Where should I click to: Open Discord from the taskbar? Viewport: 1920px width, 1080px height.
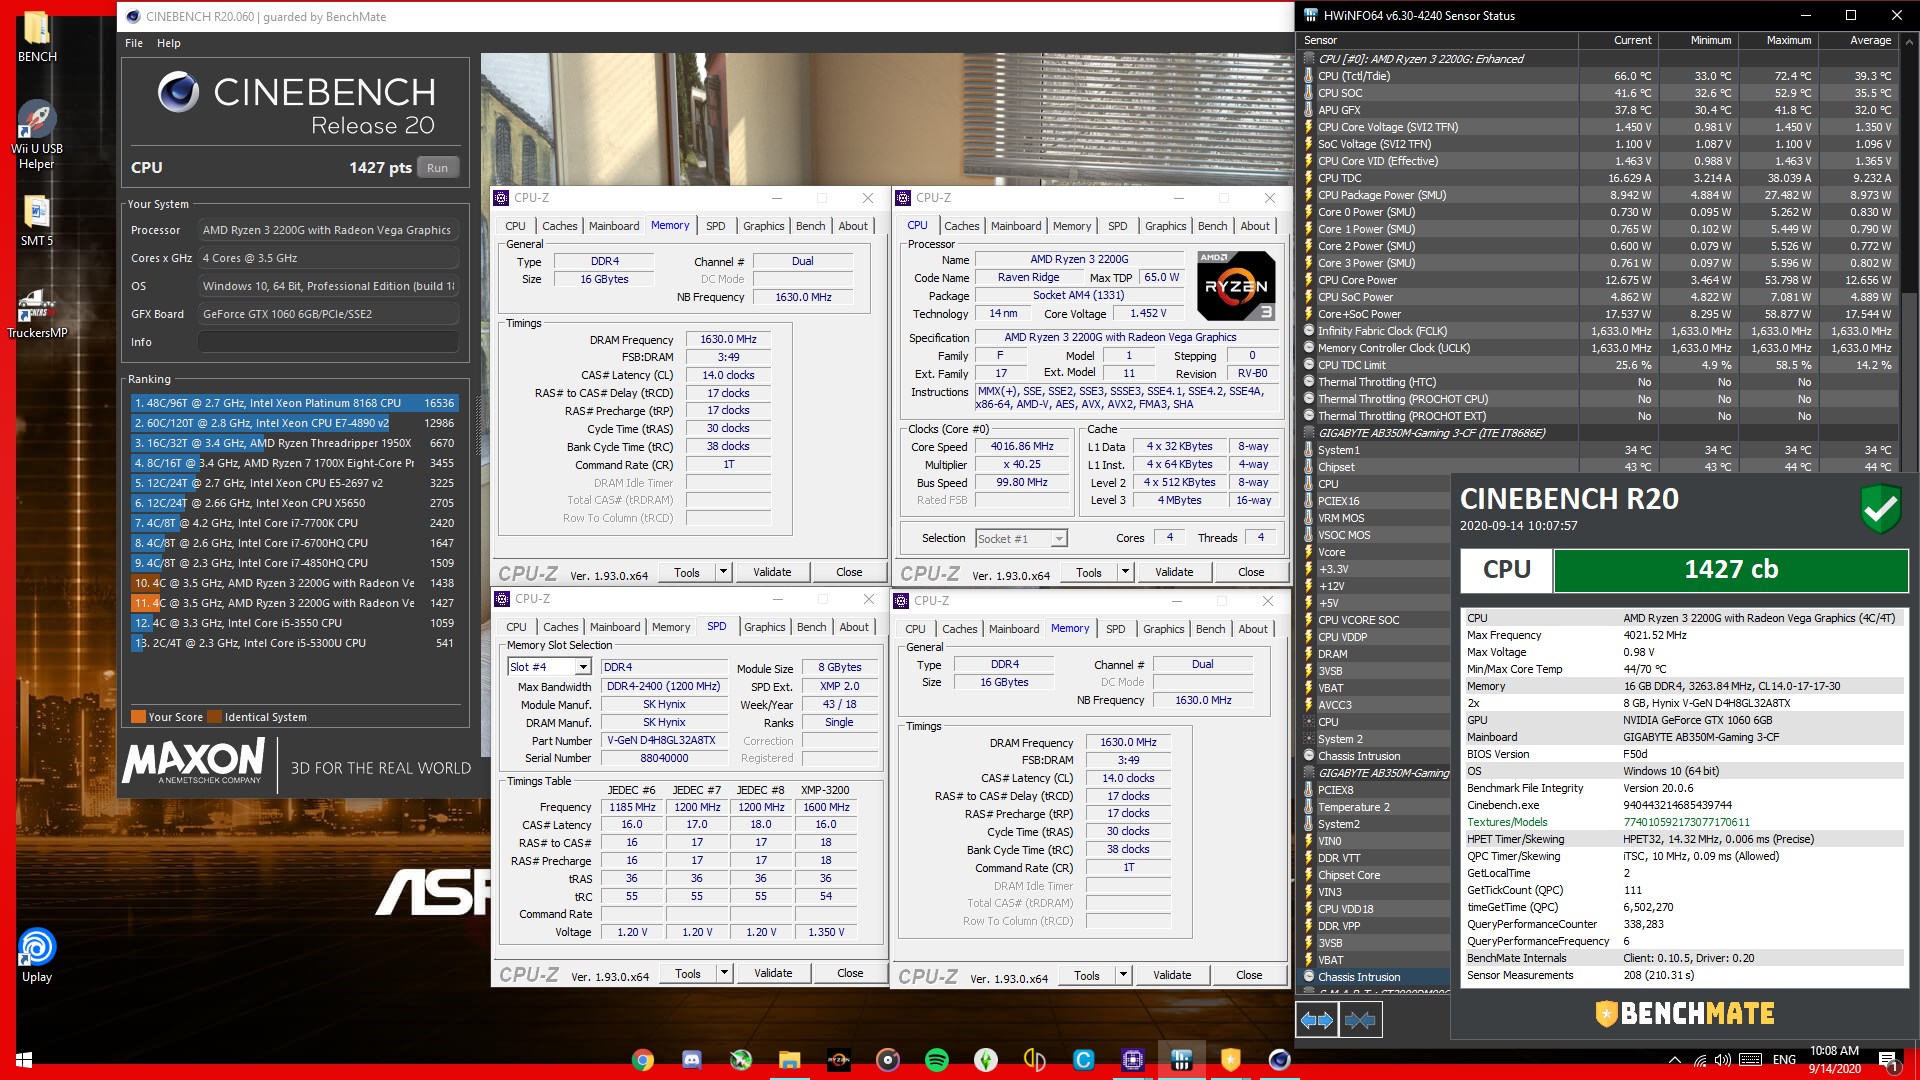pyautogui.click(x=692, y=1060)
